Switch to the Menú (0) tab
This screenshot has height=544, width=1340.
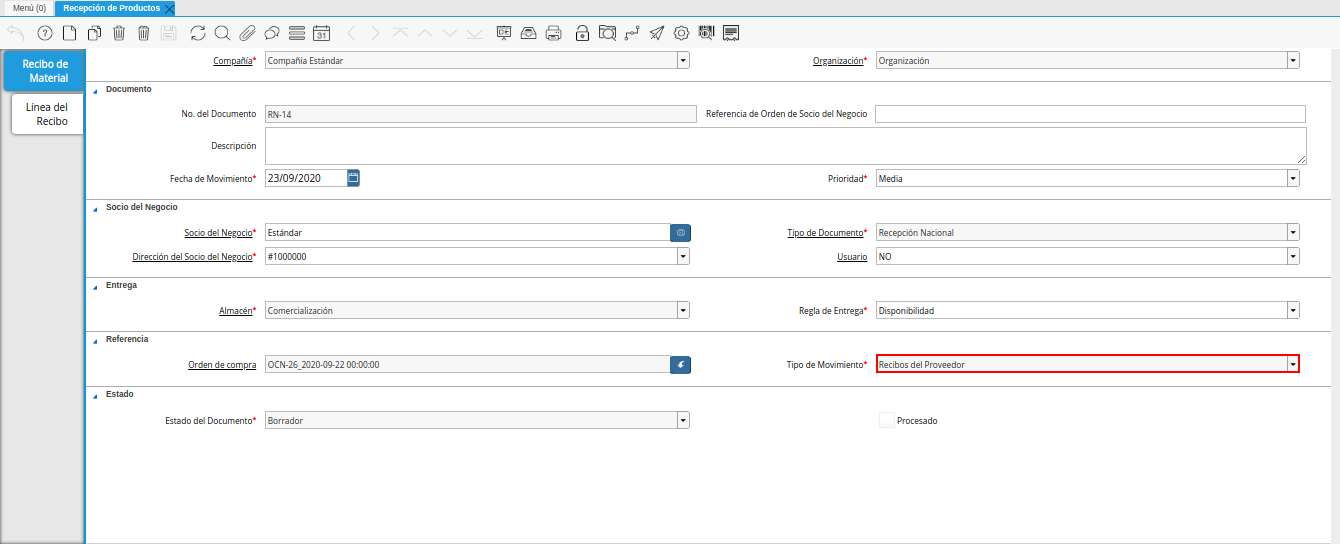click(x=29, y=8)
